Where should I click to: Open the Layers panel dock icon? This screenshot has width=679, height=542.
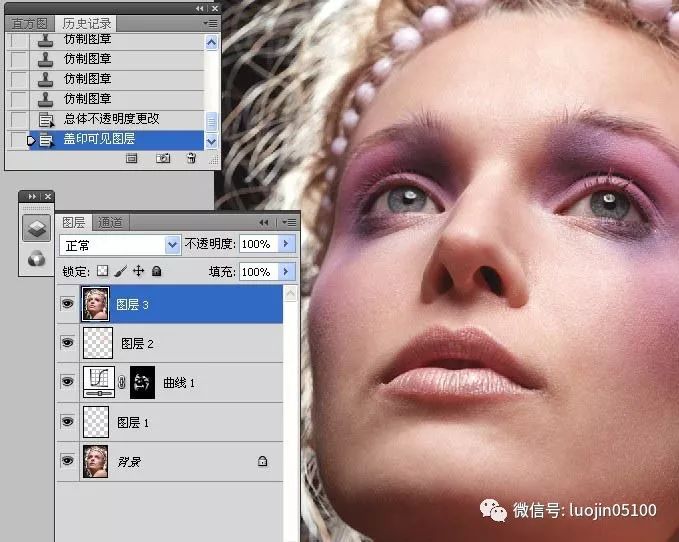coord(36,228)
